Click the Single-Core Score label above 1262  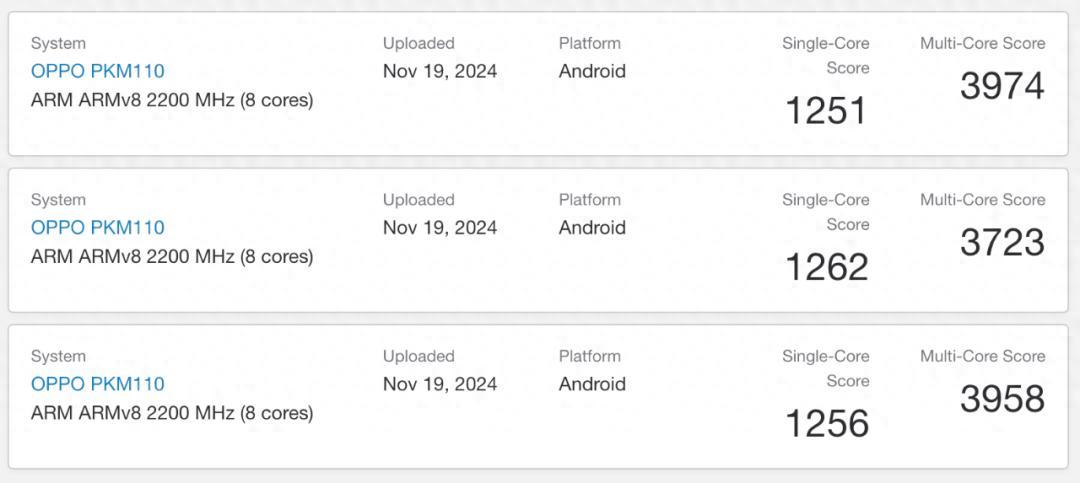[826, 211]
